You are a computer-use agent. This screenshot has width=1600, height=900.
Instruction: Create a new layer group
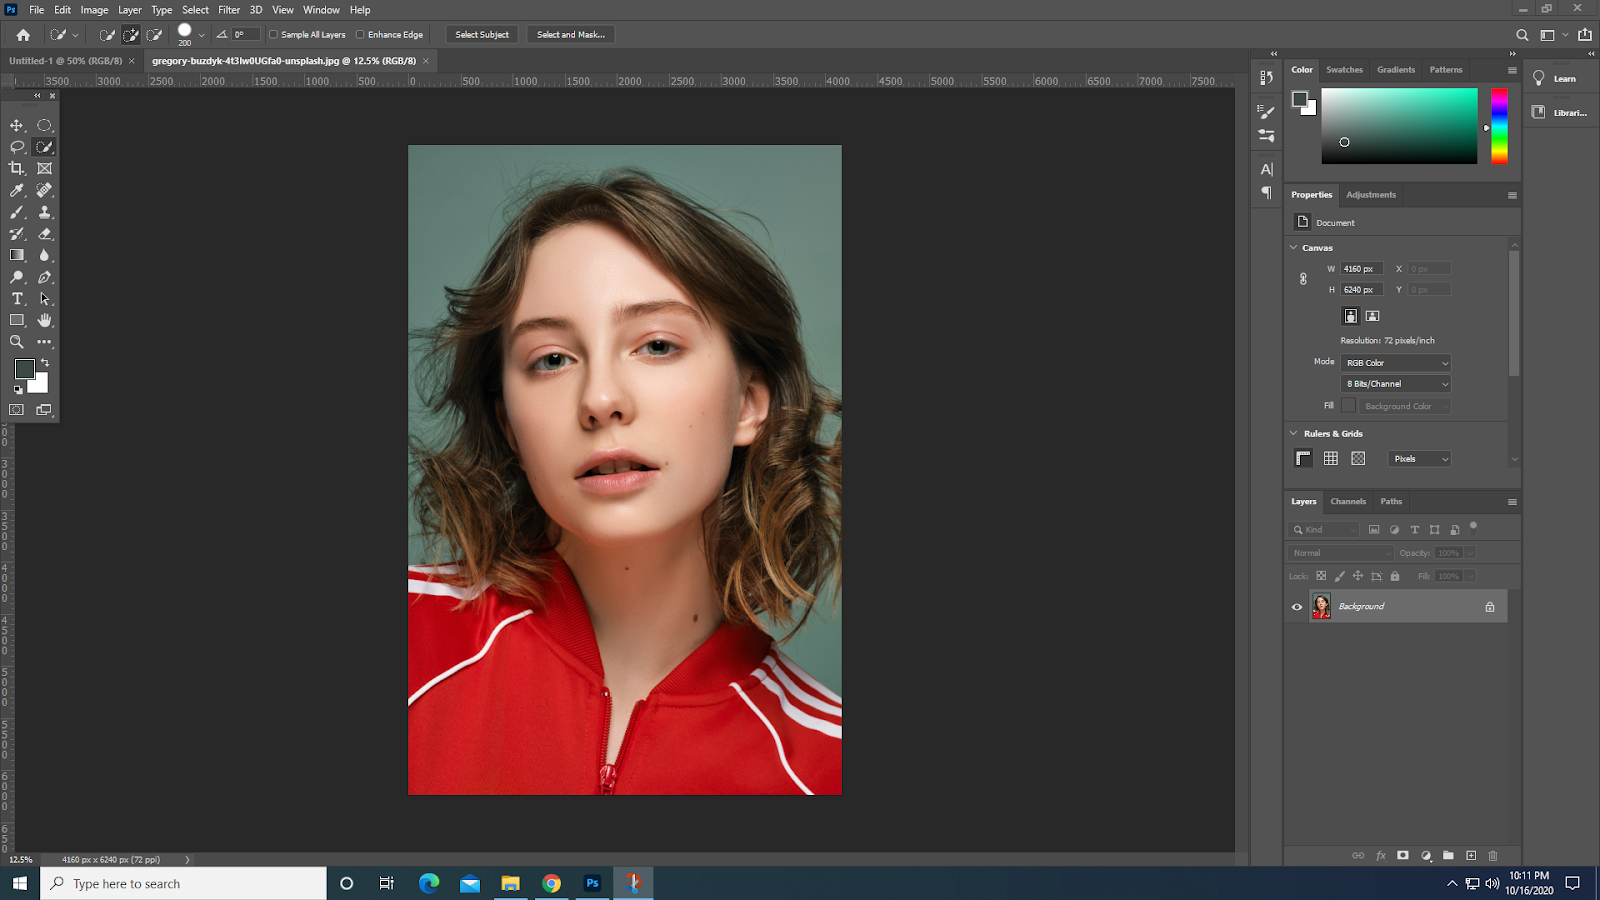[x=1448, y=856]
